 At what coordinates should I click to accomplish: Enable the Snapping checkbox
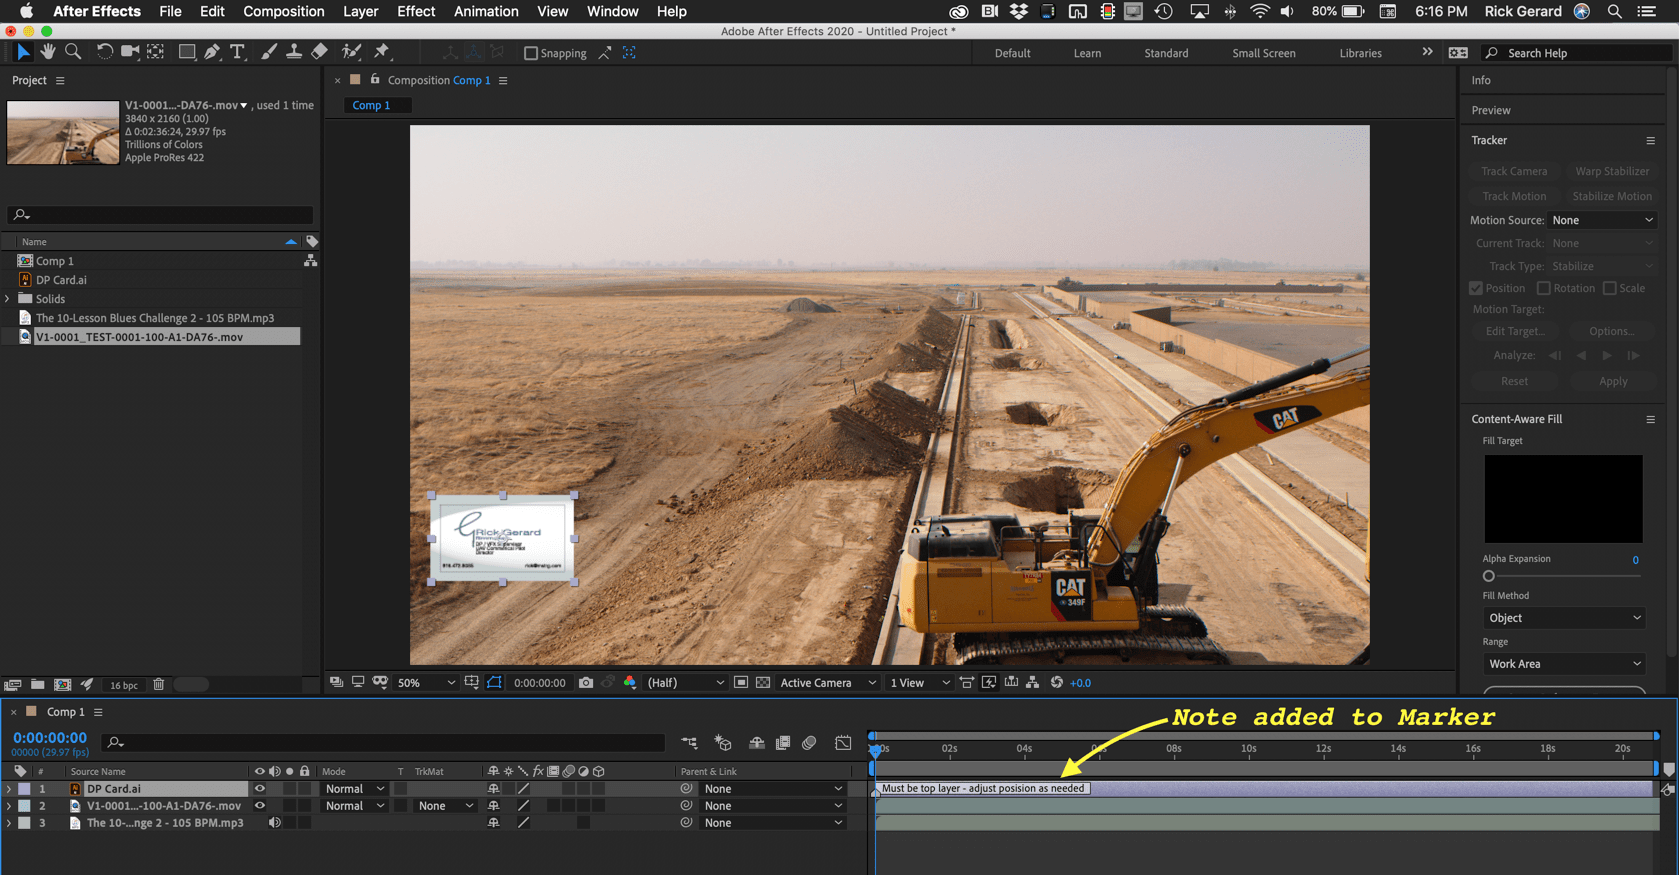point(531,53)
